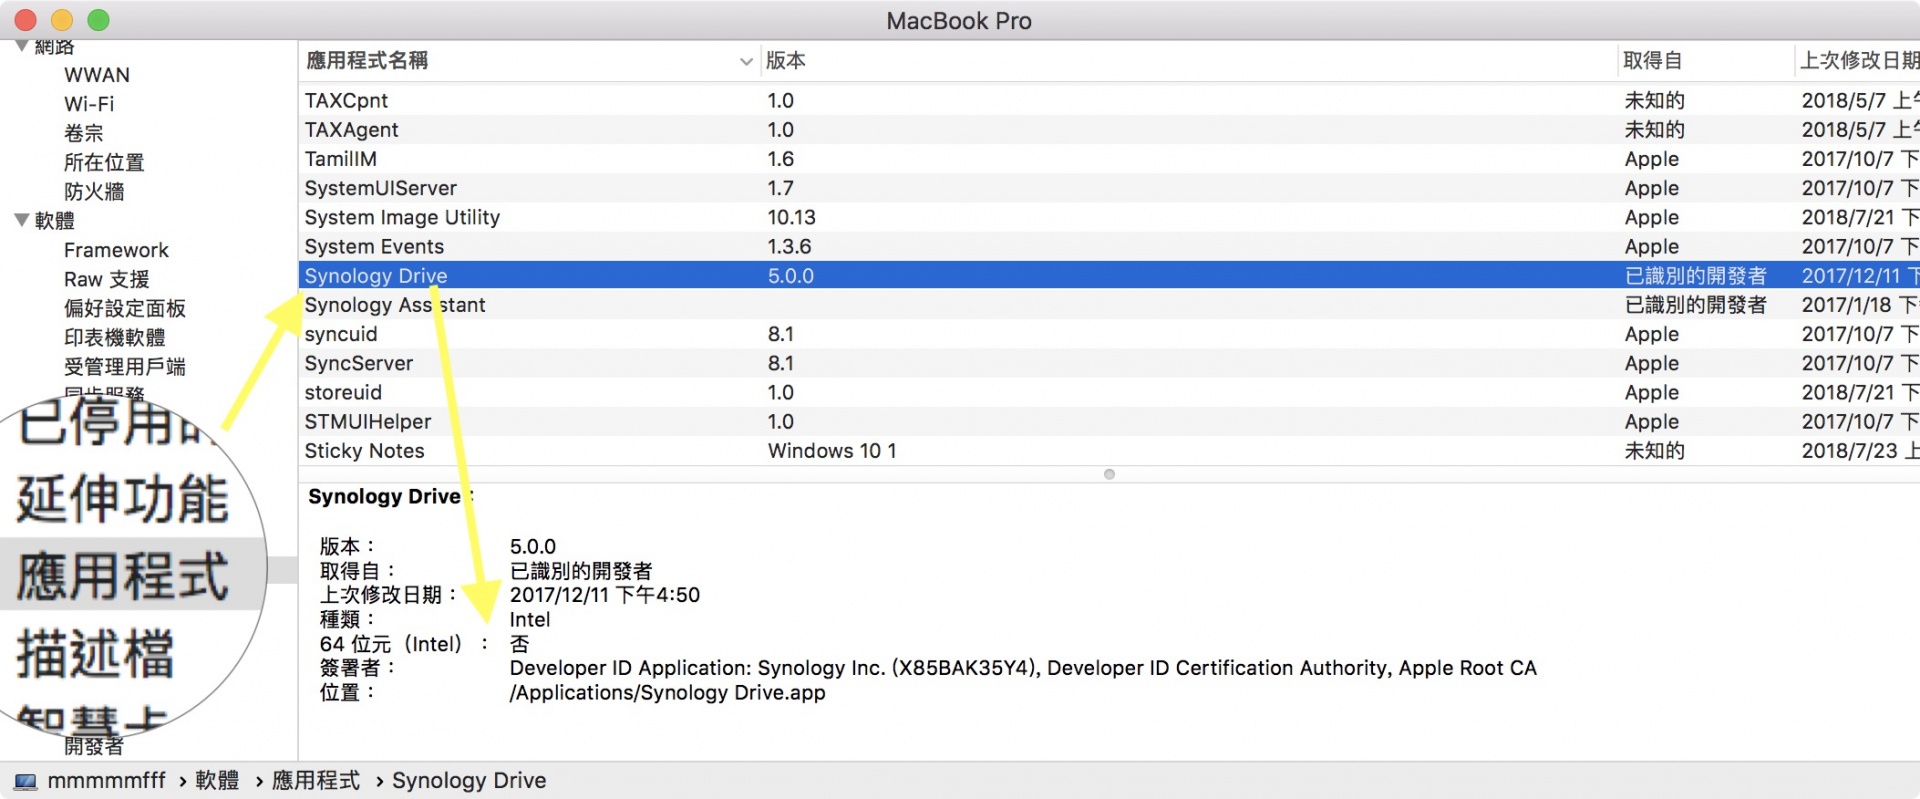This screenshot has height=799, width=1920.
Task: Select the TamilIM row
Action: click(x=1109, y=158)
